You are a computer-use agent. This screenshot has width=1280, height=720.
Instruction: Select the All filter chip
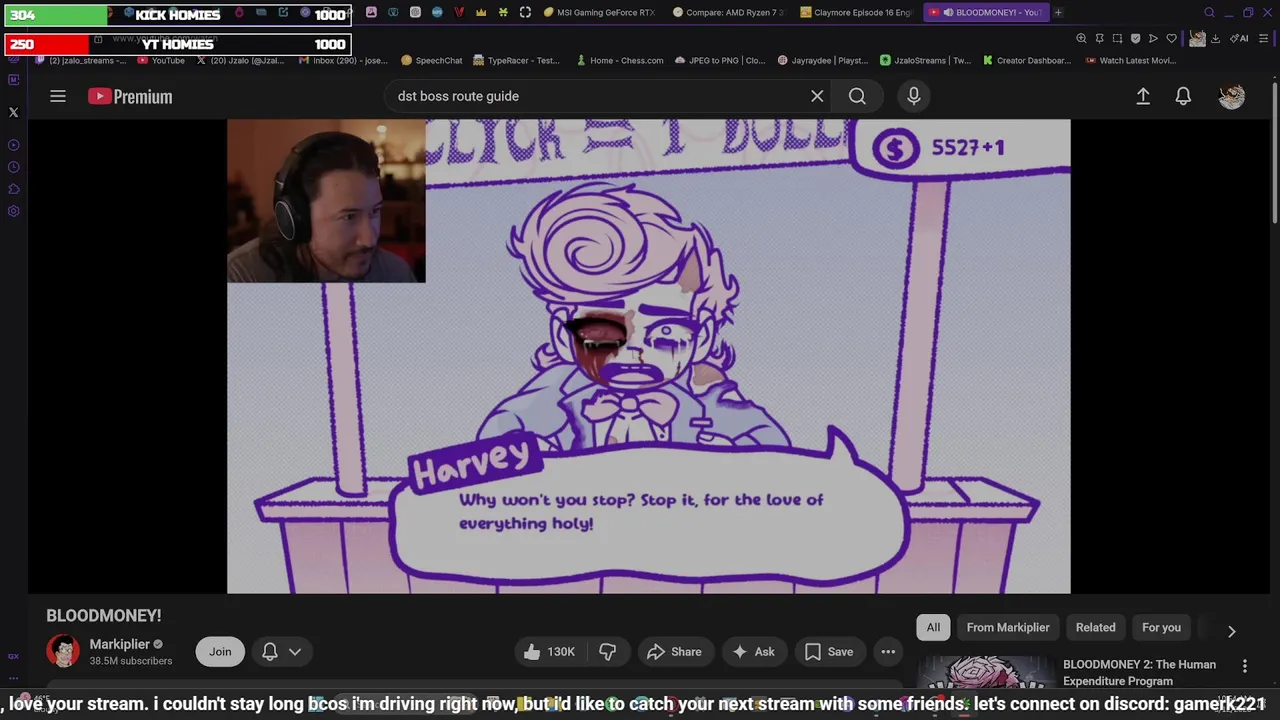(x=933, y=628)
